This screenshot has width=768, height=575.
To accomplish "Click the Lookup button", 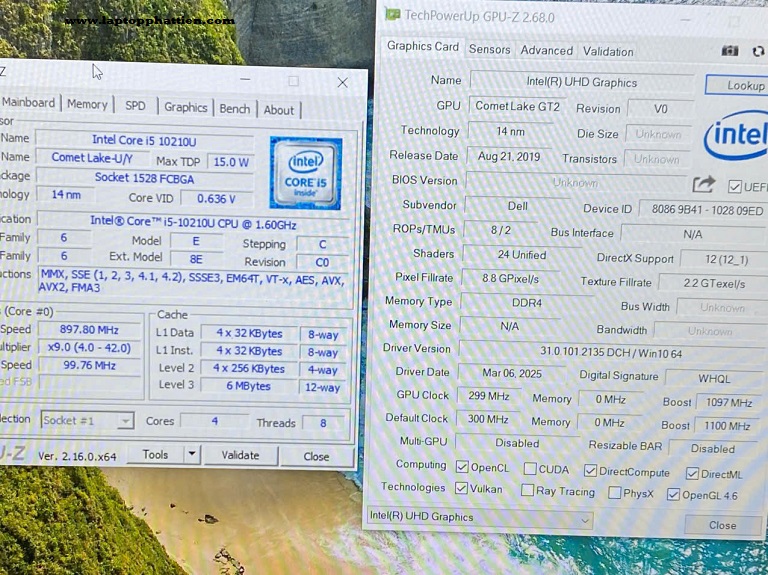I will (740, 86).
